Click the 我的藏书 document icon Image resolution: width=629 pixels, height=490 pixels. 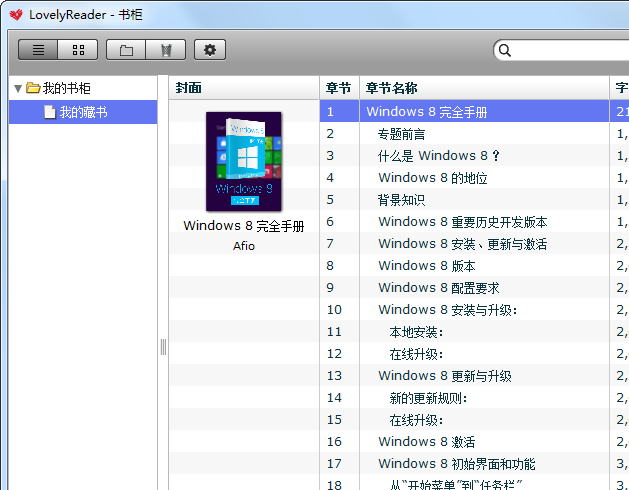coord(49,112)
